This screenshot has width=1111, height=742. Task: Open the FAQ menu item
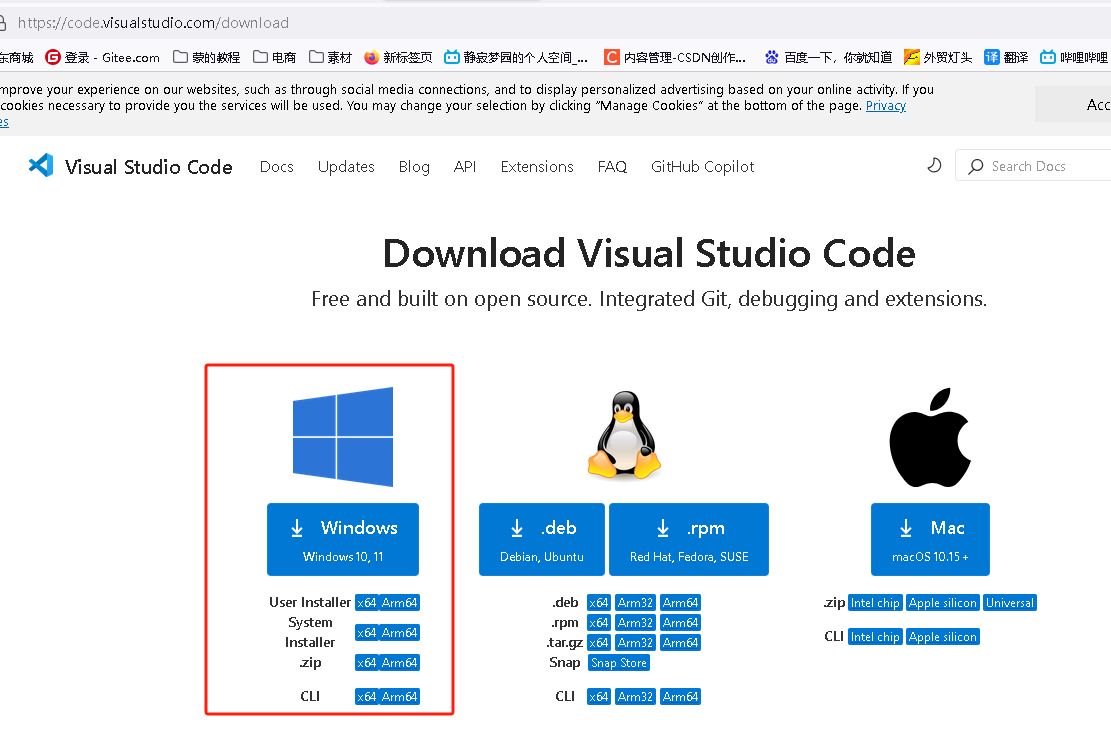tap(612, 167)
